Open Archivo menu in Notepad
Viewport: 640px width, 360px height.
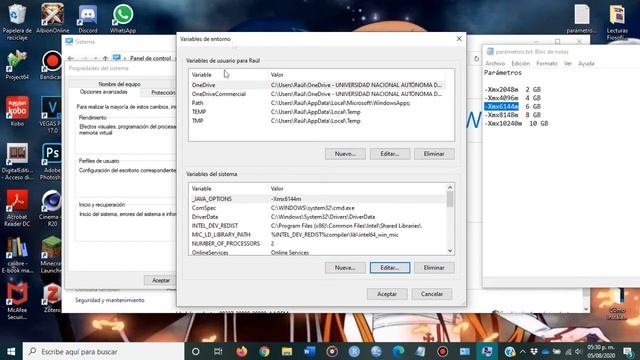[x=495, y=64]
